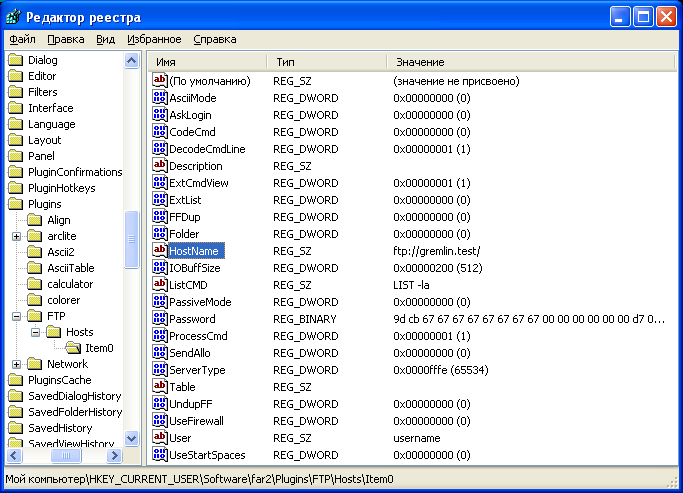Select the PluginsCache key

click(60, 380)
